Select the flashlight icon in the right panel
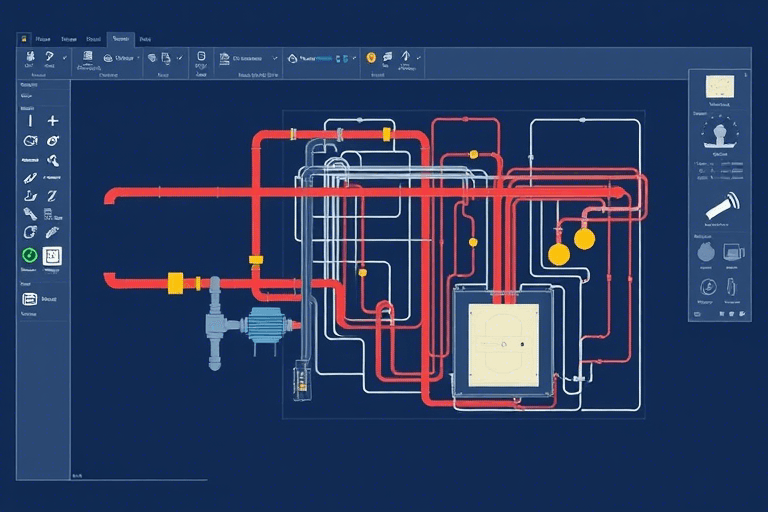The image size is (768, 512). (x=721, y=204)
